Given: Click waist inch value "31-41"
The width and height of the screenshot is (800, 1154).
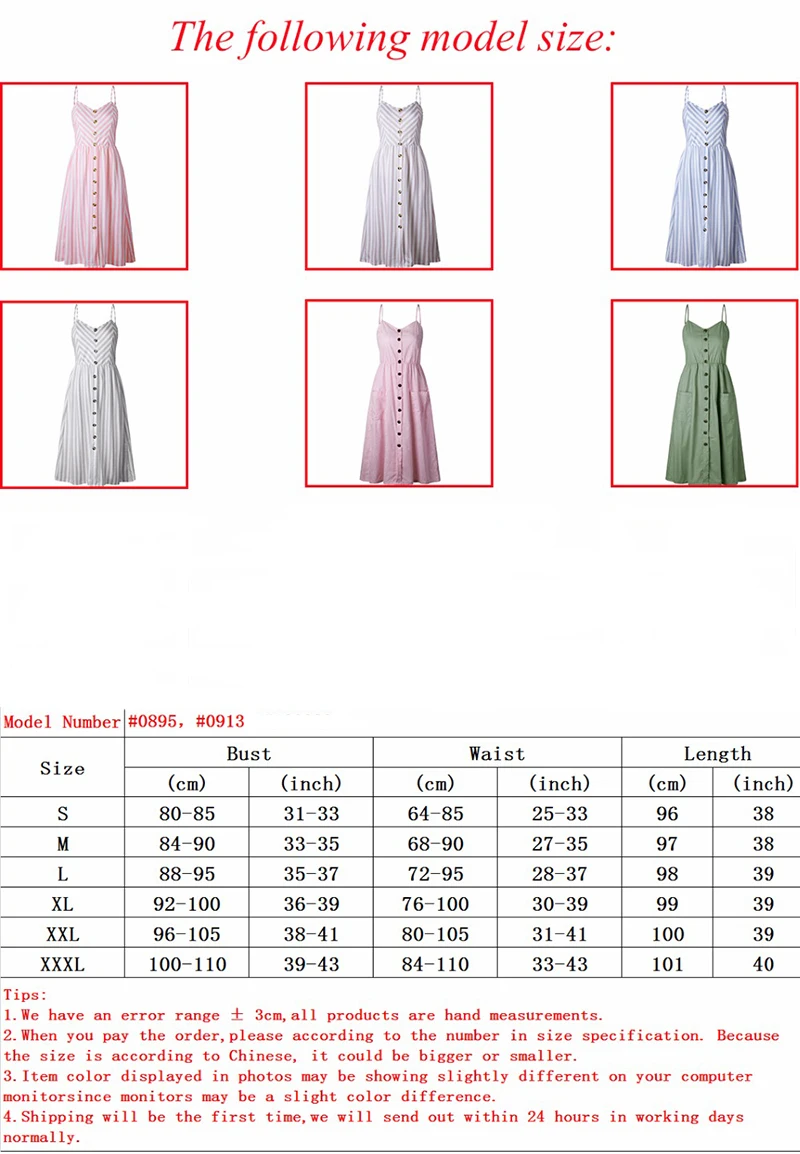Looking at the screenshot, I should click(x=559, y=935).
